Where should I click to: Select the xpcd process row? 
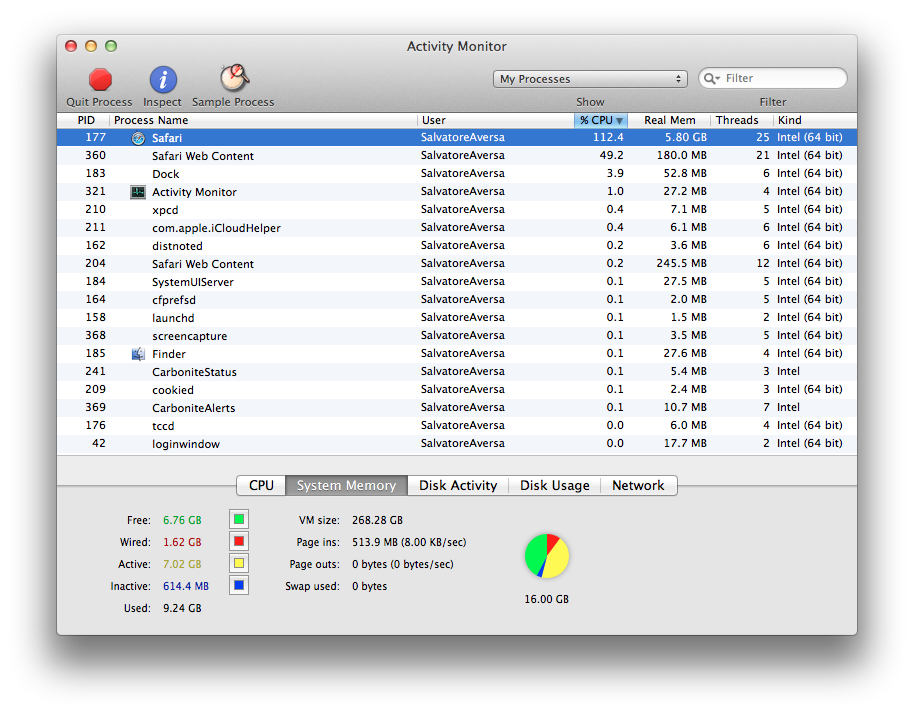click(457, 210)
